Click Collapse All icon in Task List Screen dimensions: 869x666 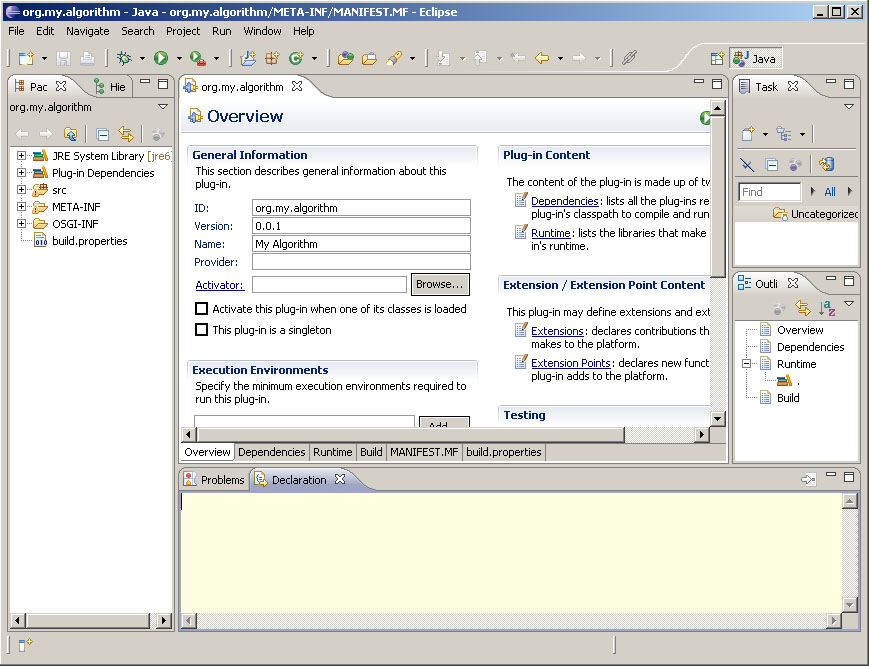pos(771,165)
